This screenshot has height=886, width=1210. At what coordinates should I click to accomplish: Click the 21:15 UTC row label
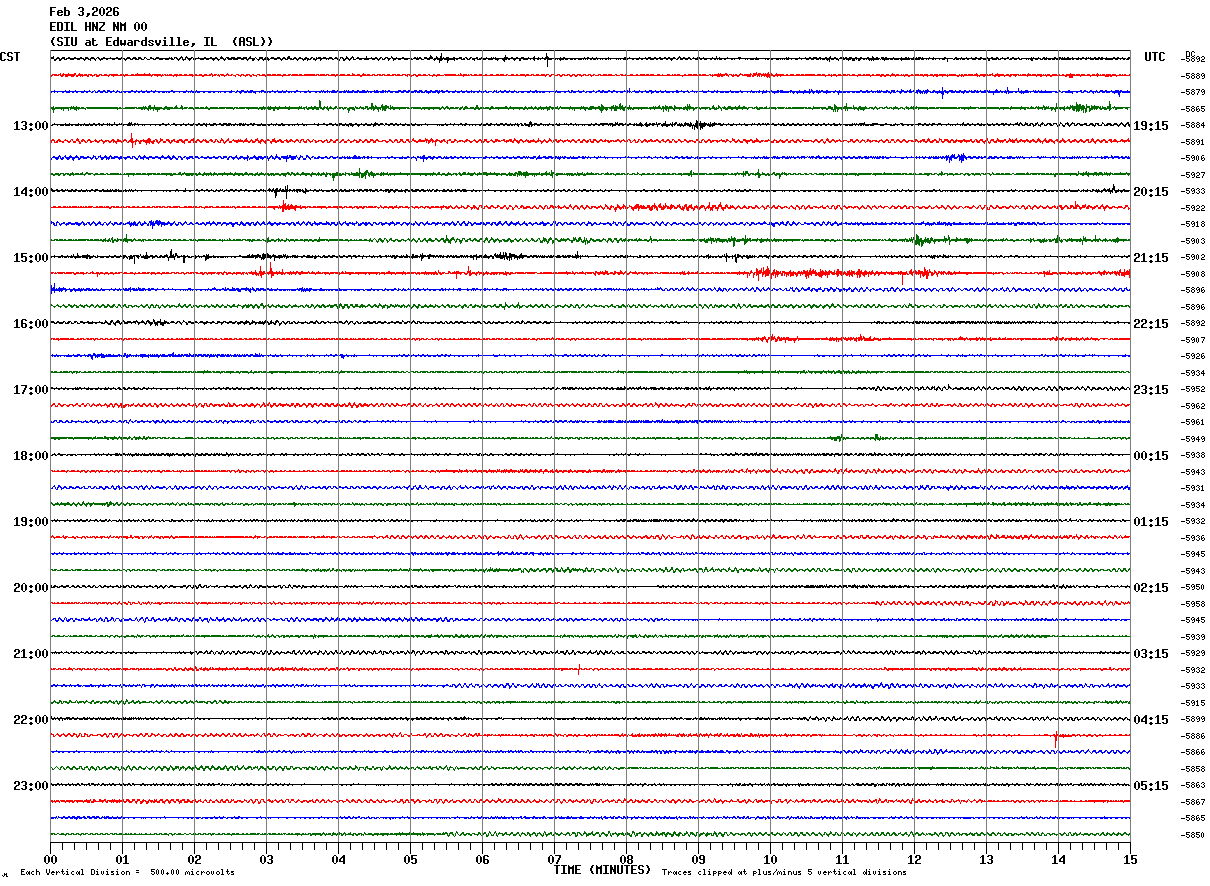tap(1151, 258)
